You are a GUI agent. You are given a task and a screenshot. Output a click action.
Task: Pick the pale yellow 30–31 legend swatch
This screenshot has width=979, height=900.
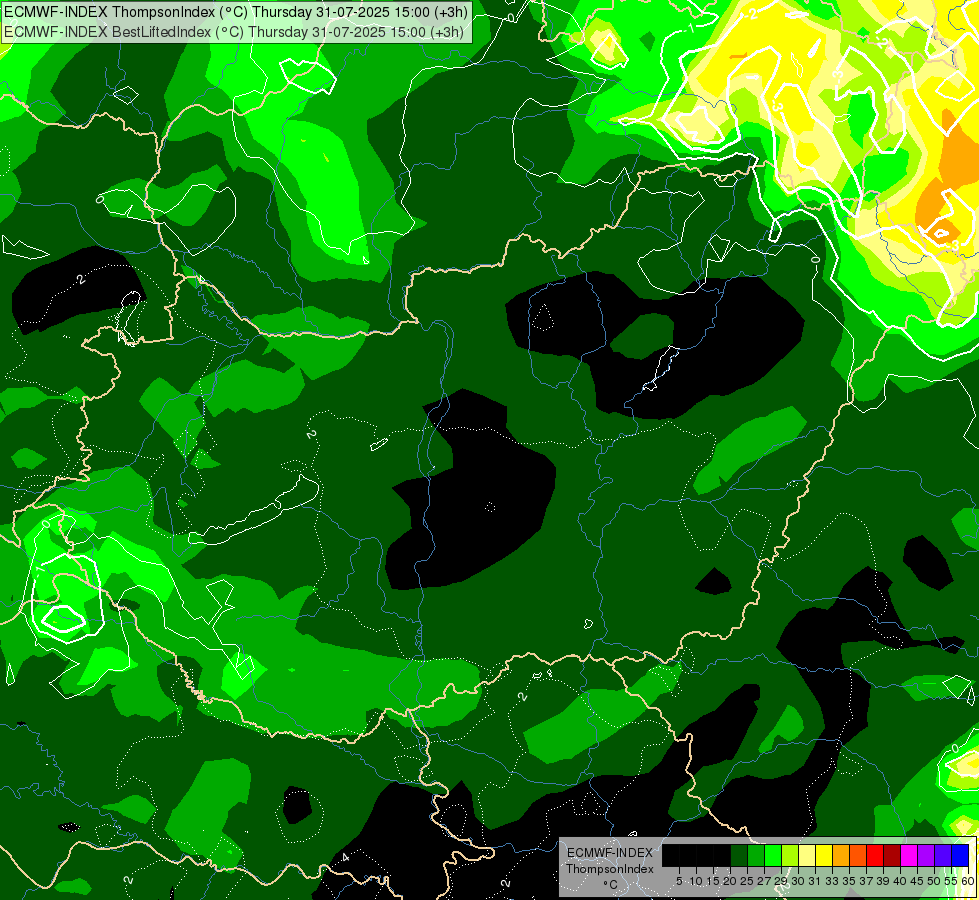(807, 855)
